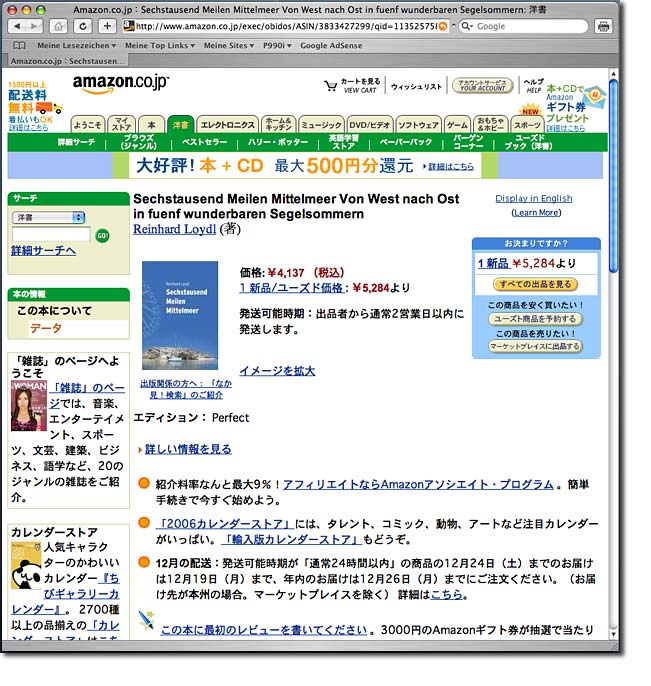Viewport: 651px width, 686px height.
Task: Click the Add Bookmark plus button
Action: 107,25
